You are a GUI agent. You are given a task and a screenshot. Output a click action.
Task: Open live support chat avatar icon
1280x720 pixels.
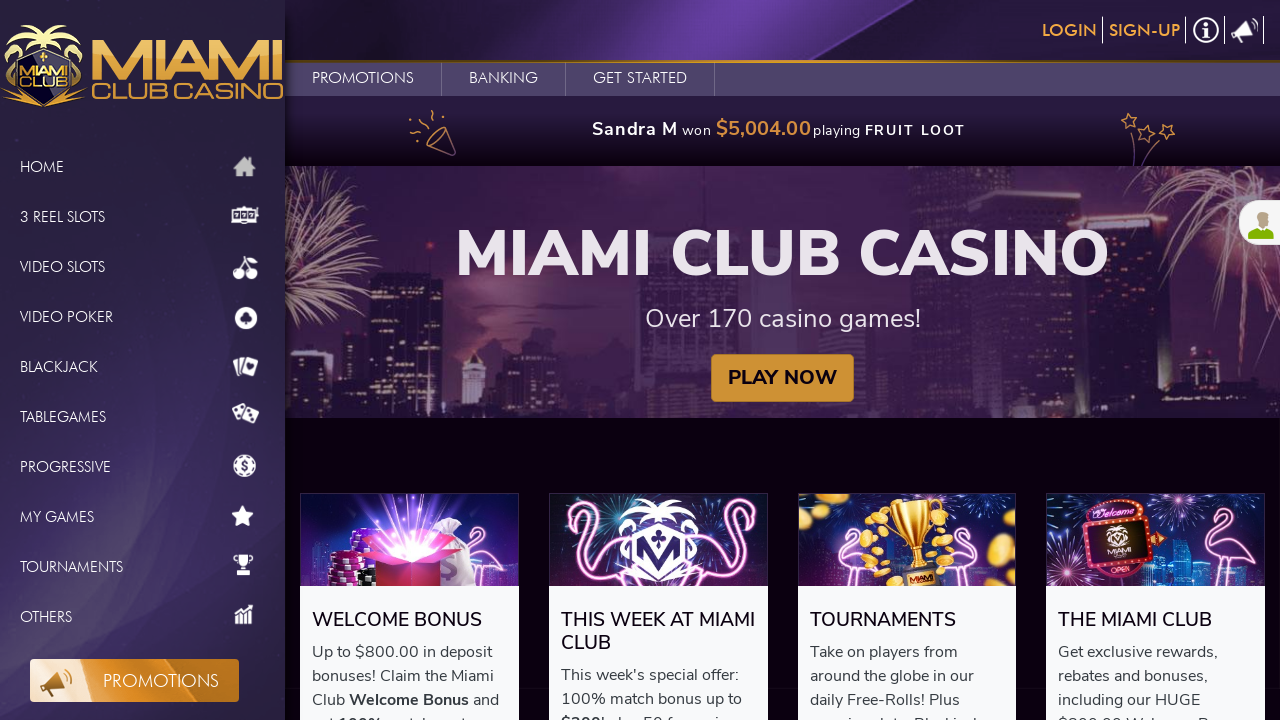pyautogui.click(x=1260, y=222)
